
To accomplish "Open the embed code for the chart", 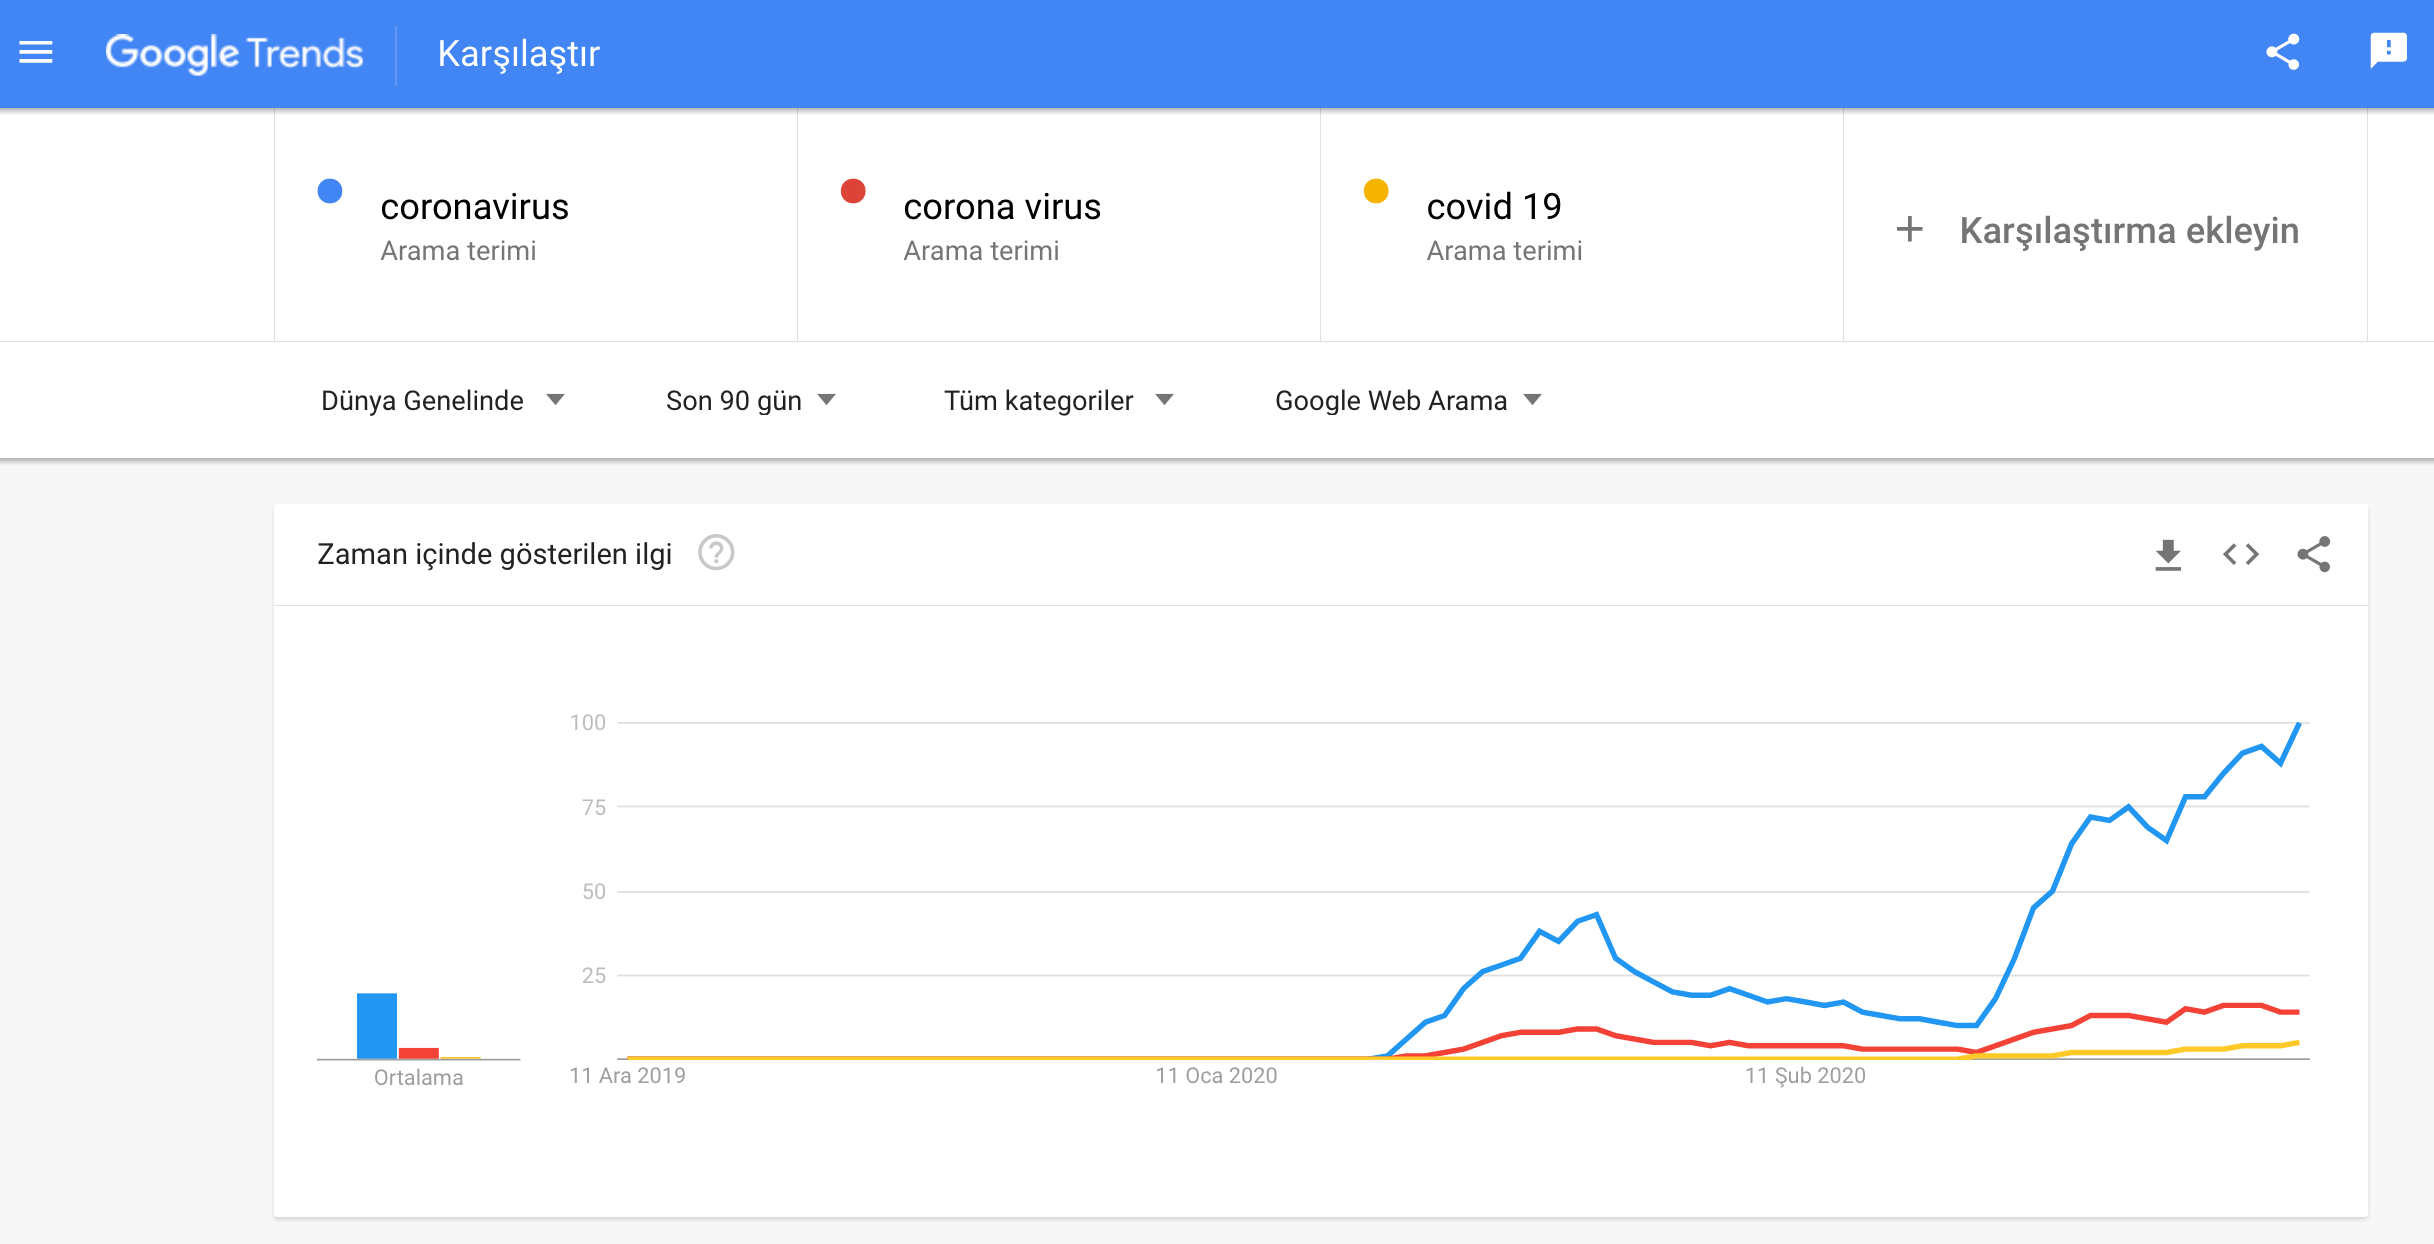I will coord(2242,554).
